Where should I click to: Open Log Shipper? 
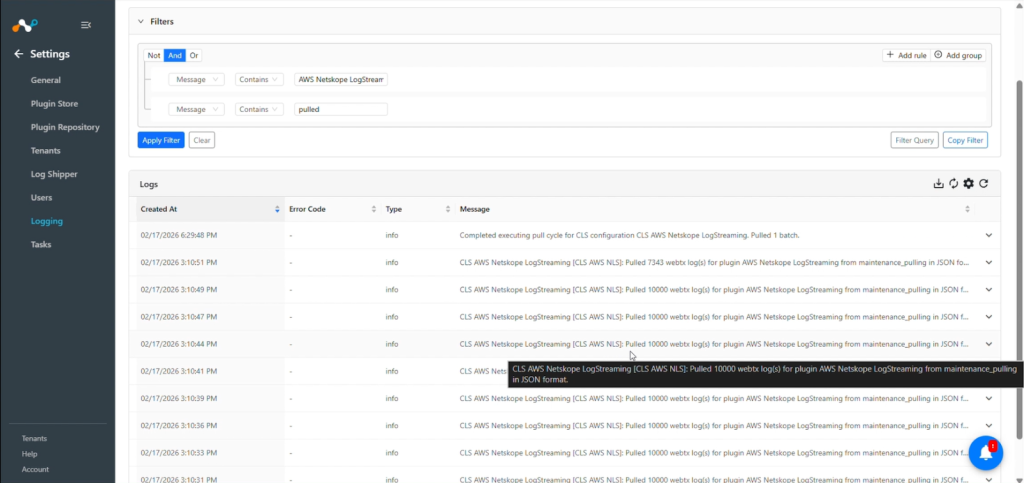pos(54,174)
